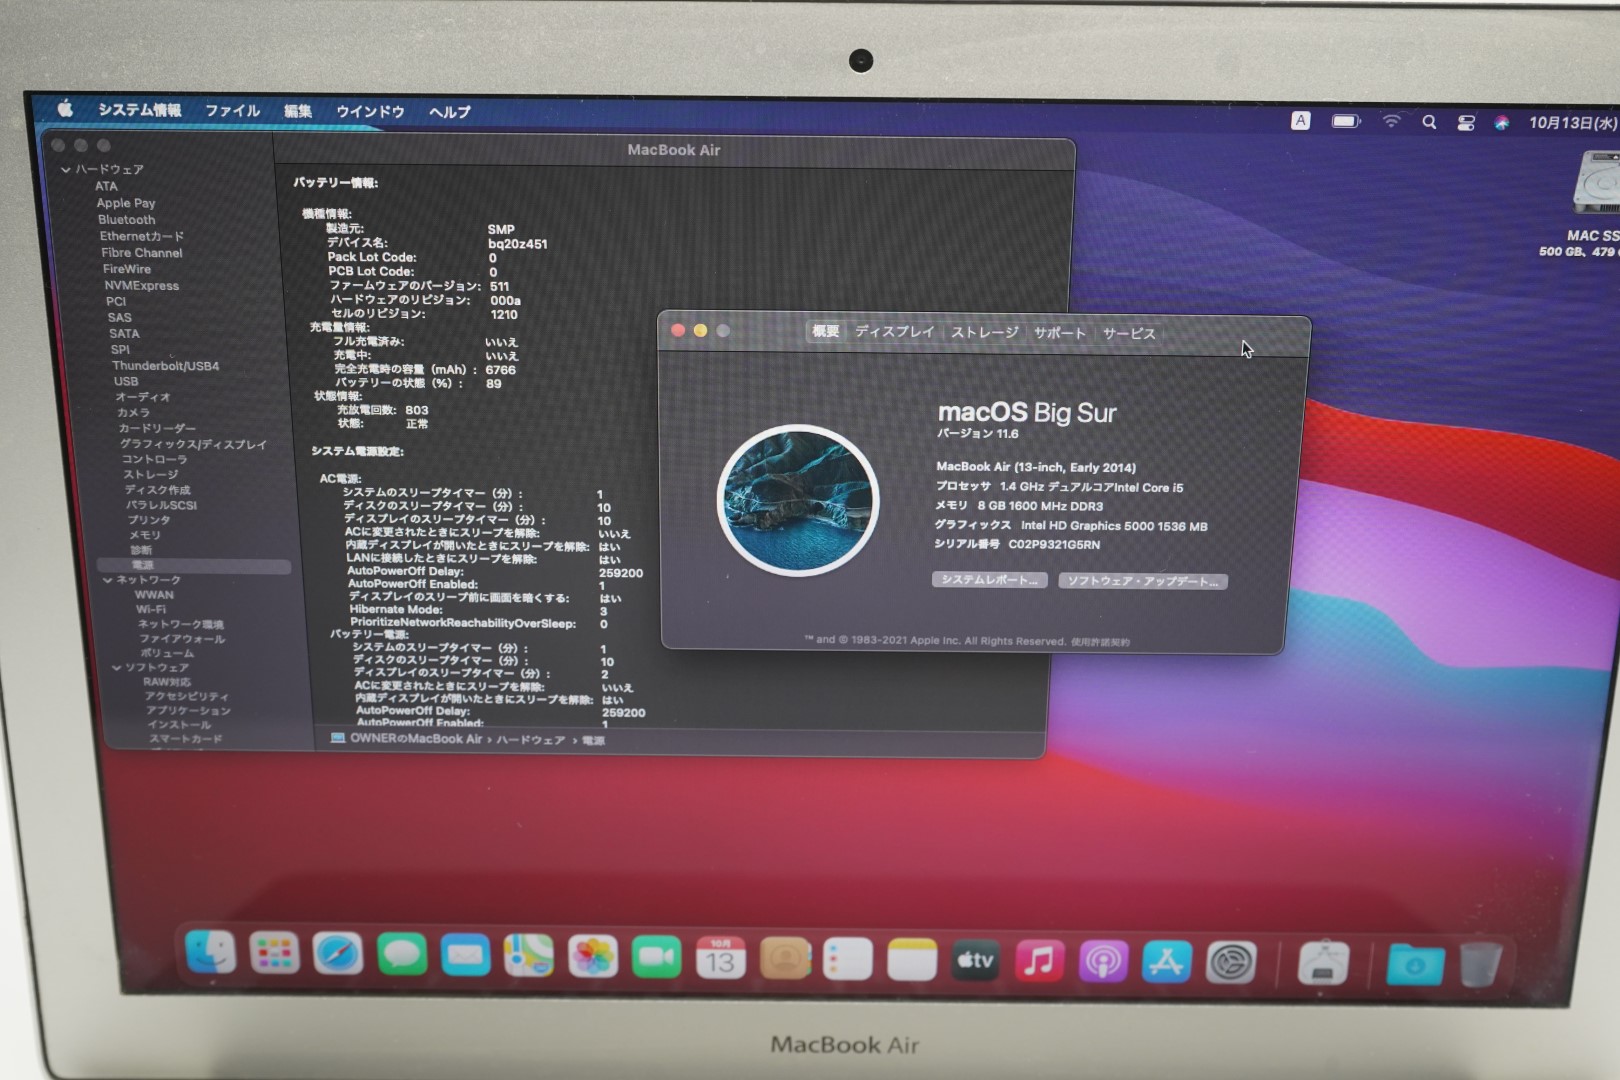Click the date 10月13日 in menu bar
Viewport: 1620px width, 1080px height.
(1573, 123)
